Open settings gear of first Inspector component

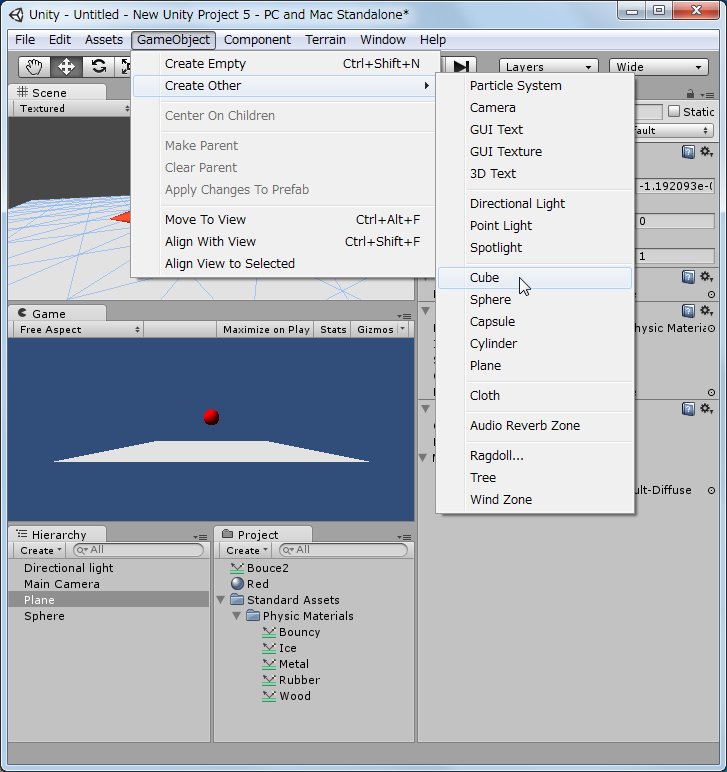706,152
